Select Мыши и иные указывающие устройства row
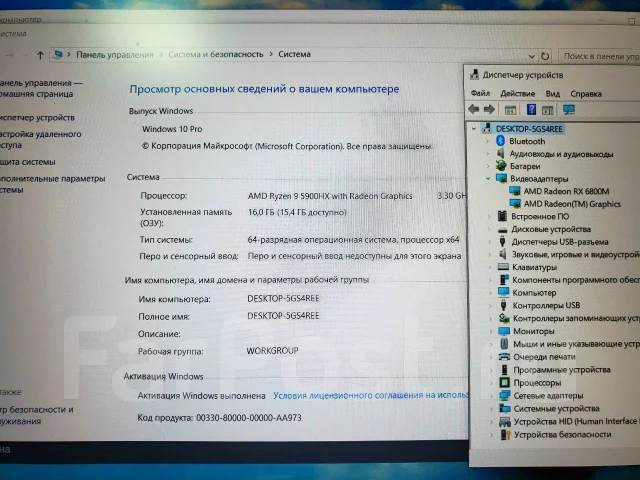The image size is (640, 480). [x=576, y=344]
